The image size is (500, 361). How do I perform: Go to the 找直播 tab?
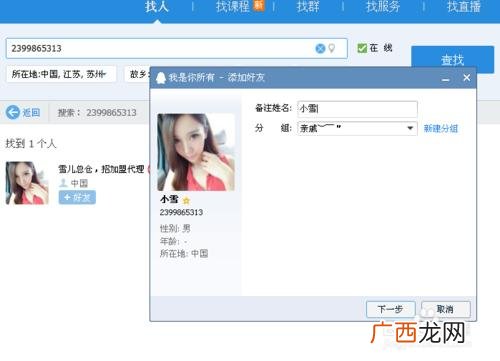pos(464,7)
